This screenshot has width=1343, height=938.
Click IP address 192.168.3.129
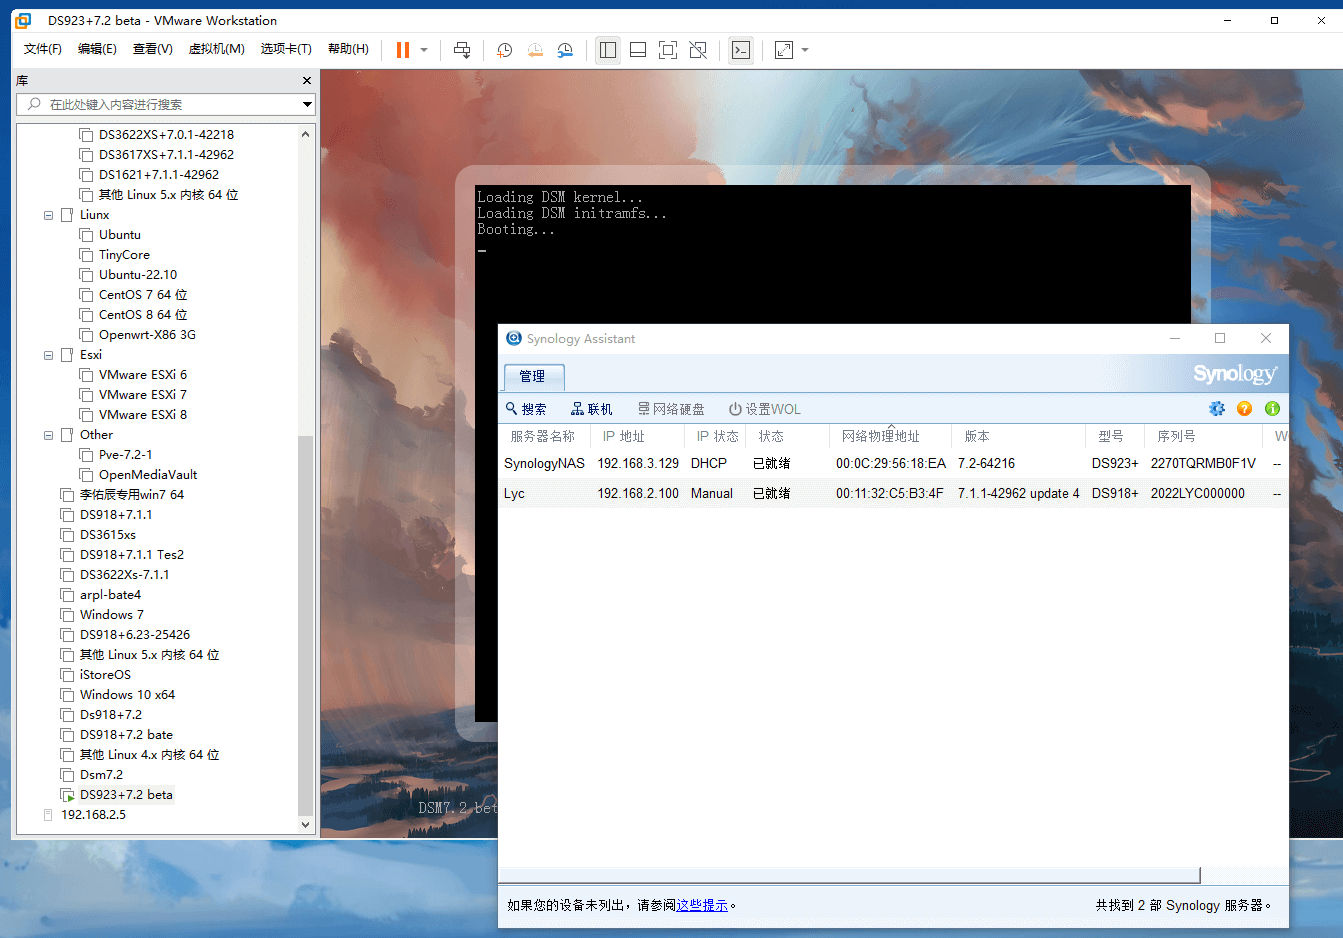pos(638,464)
